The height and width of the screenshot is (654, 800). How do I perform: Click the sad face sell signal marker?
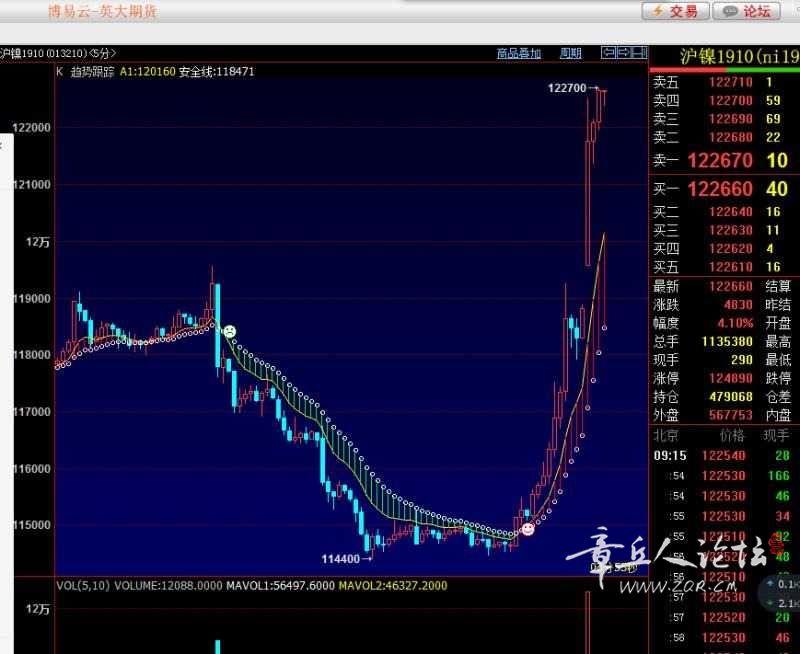pos(230,331)
